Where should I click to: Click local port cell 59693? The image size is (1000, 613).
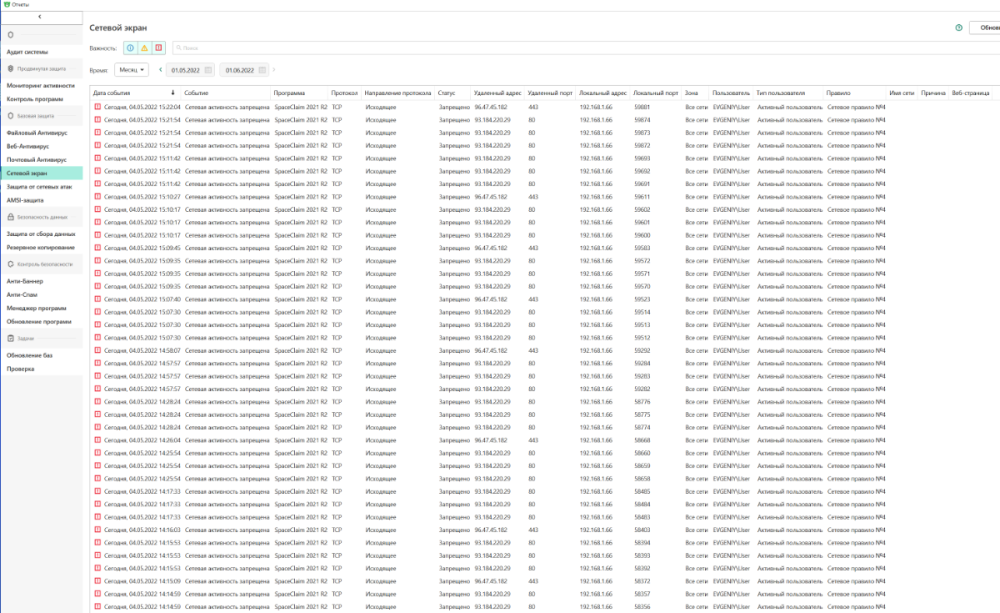tap(642, 158)
